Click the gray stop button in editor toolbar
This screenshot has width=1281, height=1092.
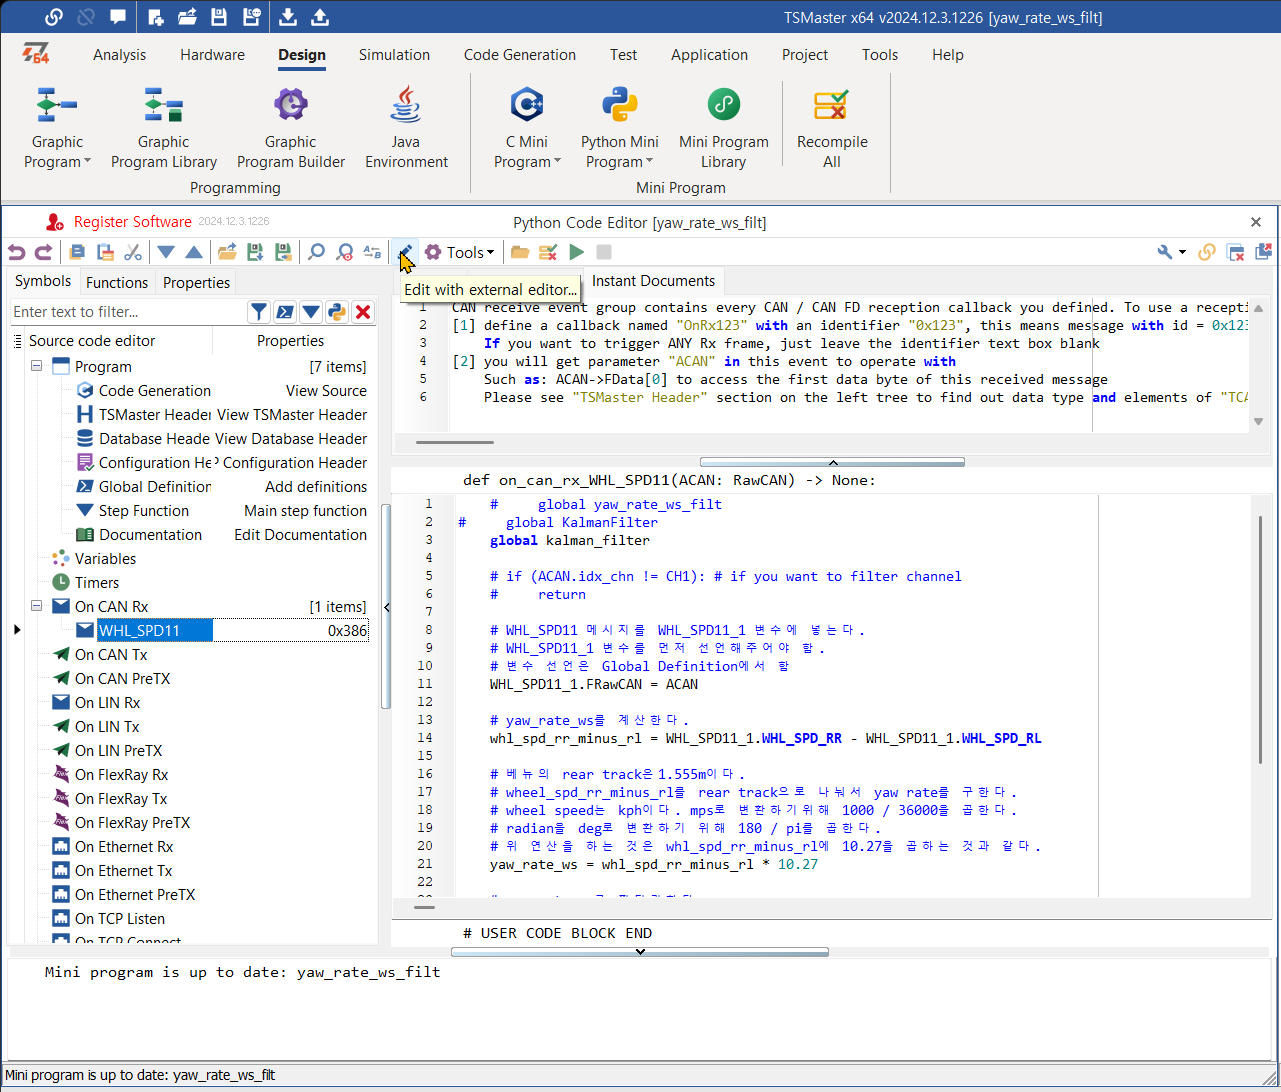coord(604,253)
